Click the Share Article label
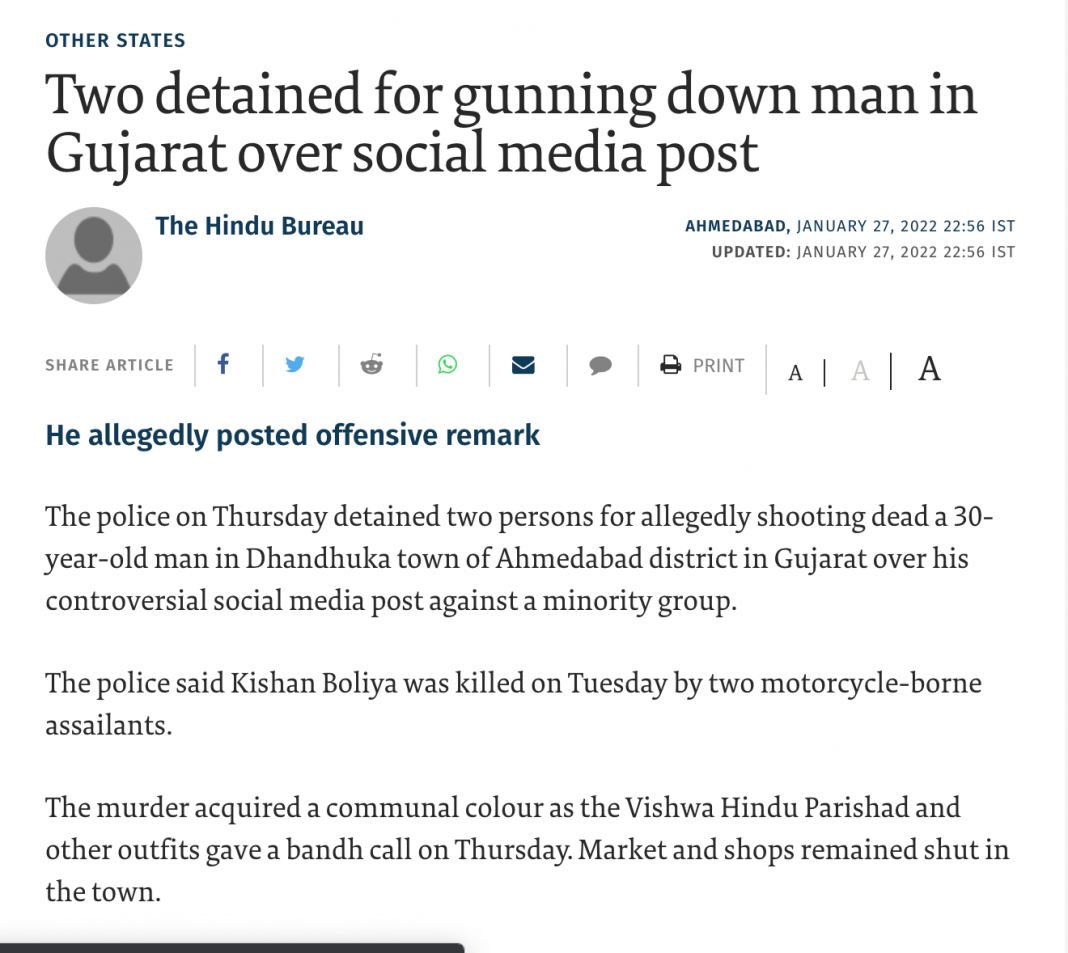 click(109, 366)
